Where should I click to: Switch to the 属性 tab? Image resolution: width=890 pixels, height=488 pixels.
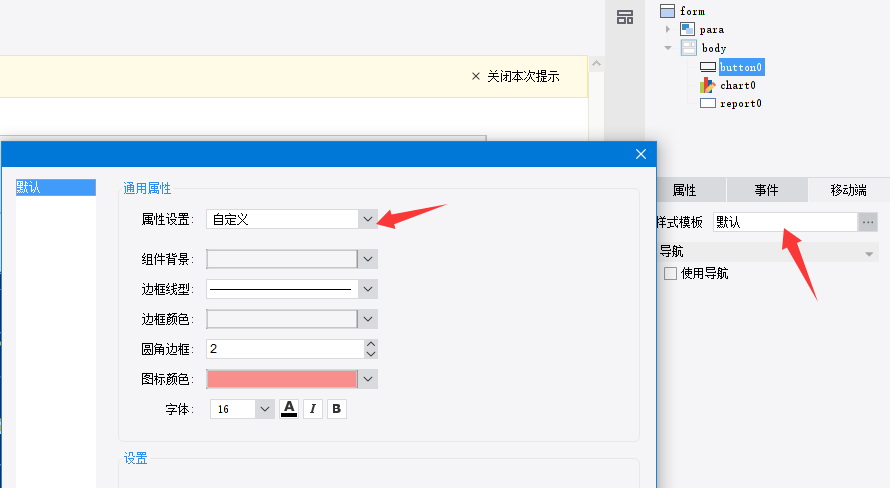[x=685, y=190]
